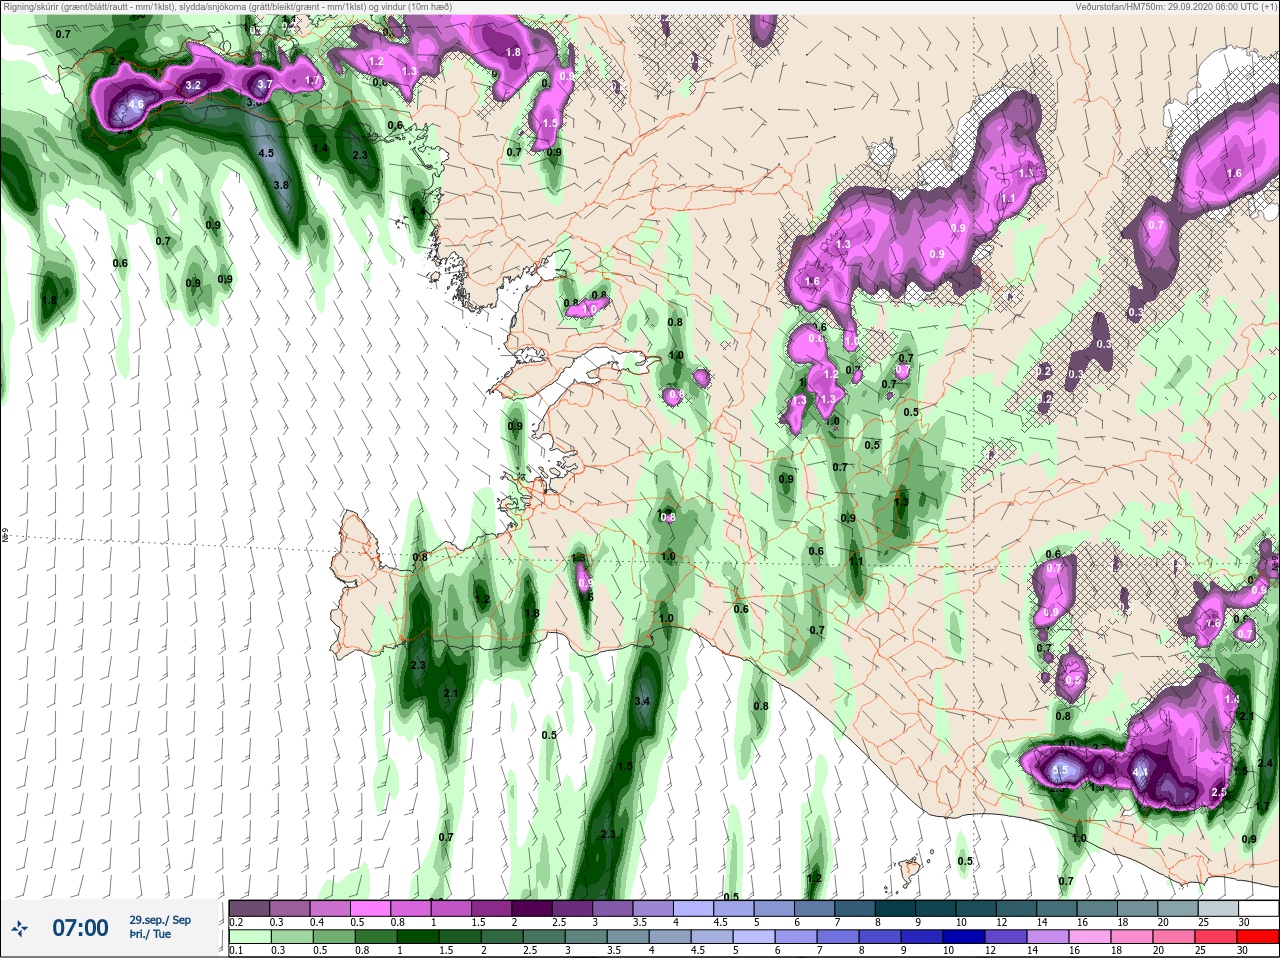Pick rain legend swatch between 1 and 1.5
The height and width of the screenshot is (958, 1280).
(x=418, y=936)
